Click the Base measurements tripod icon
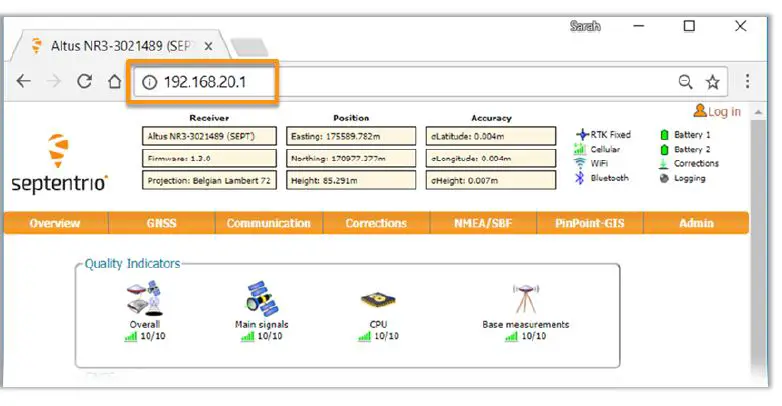The height and width of the screenshot is (406, 782). tap(526, 299)
